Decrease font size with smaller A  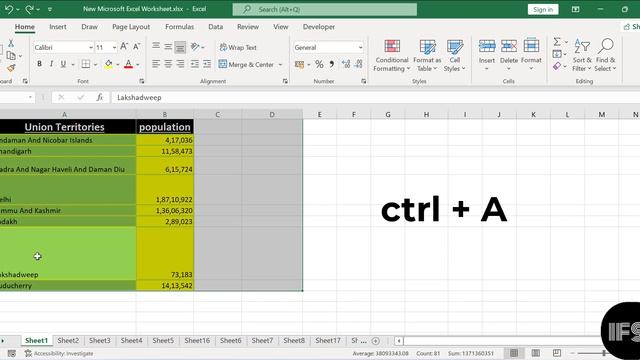tap(137, 47)
